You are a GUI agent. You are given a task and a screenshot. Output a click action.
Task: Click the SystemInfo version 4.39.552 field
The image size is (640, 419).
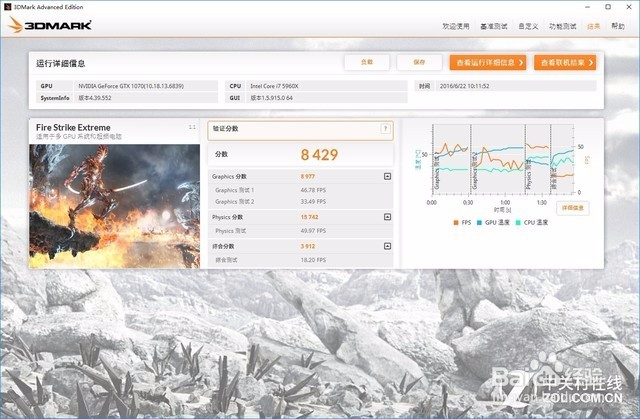pos(146,98)
